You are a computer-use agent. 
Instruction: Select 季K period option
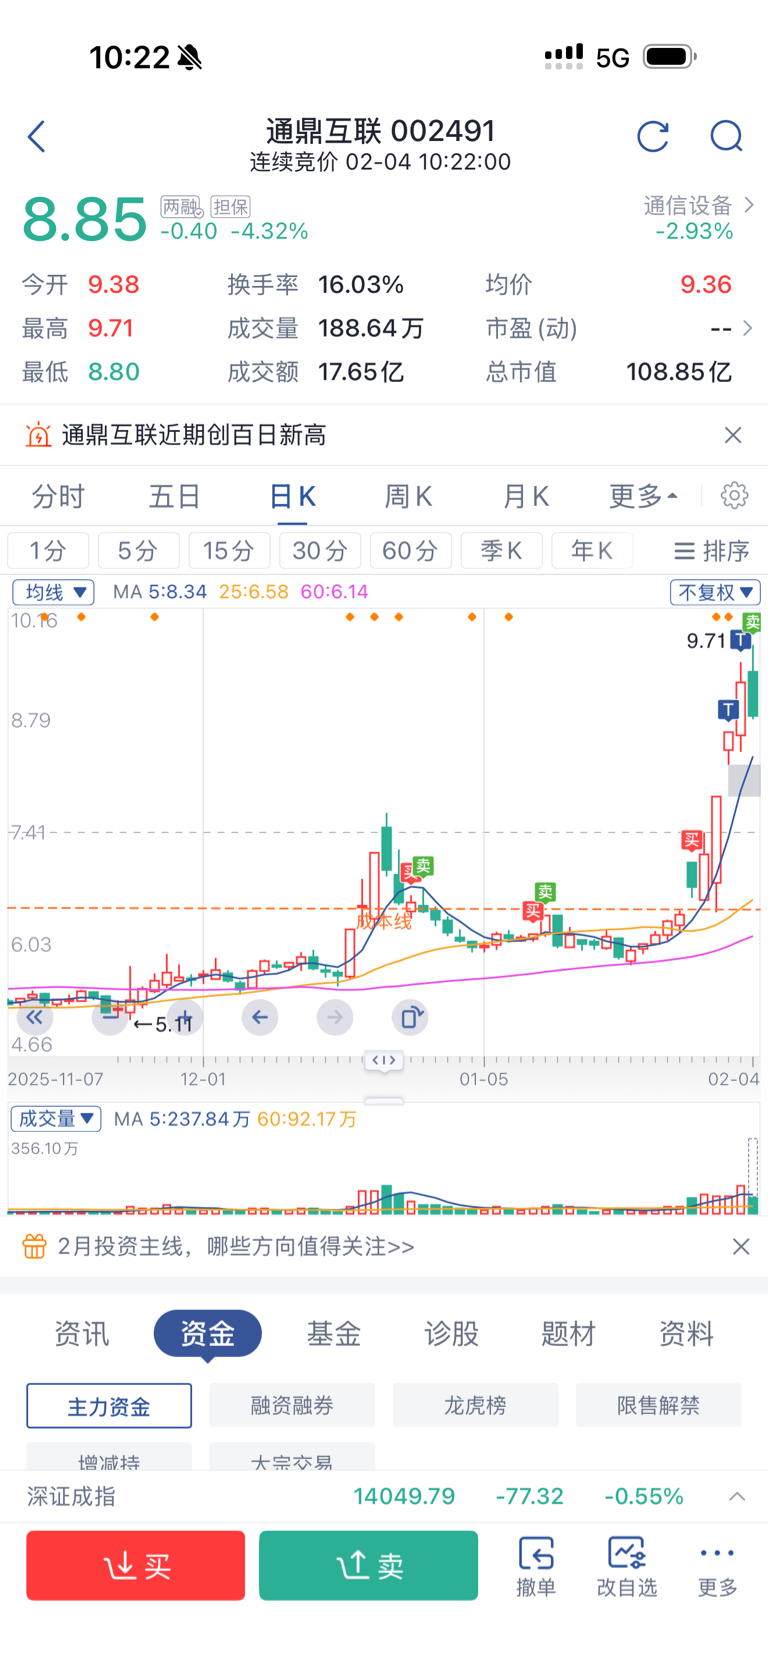point(502,551)
